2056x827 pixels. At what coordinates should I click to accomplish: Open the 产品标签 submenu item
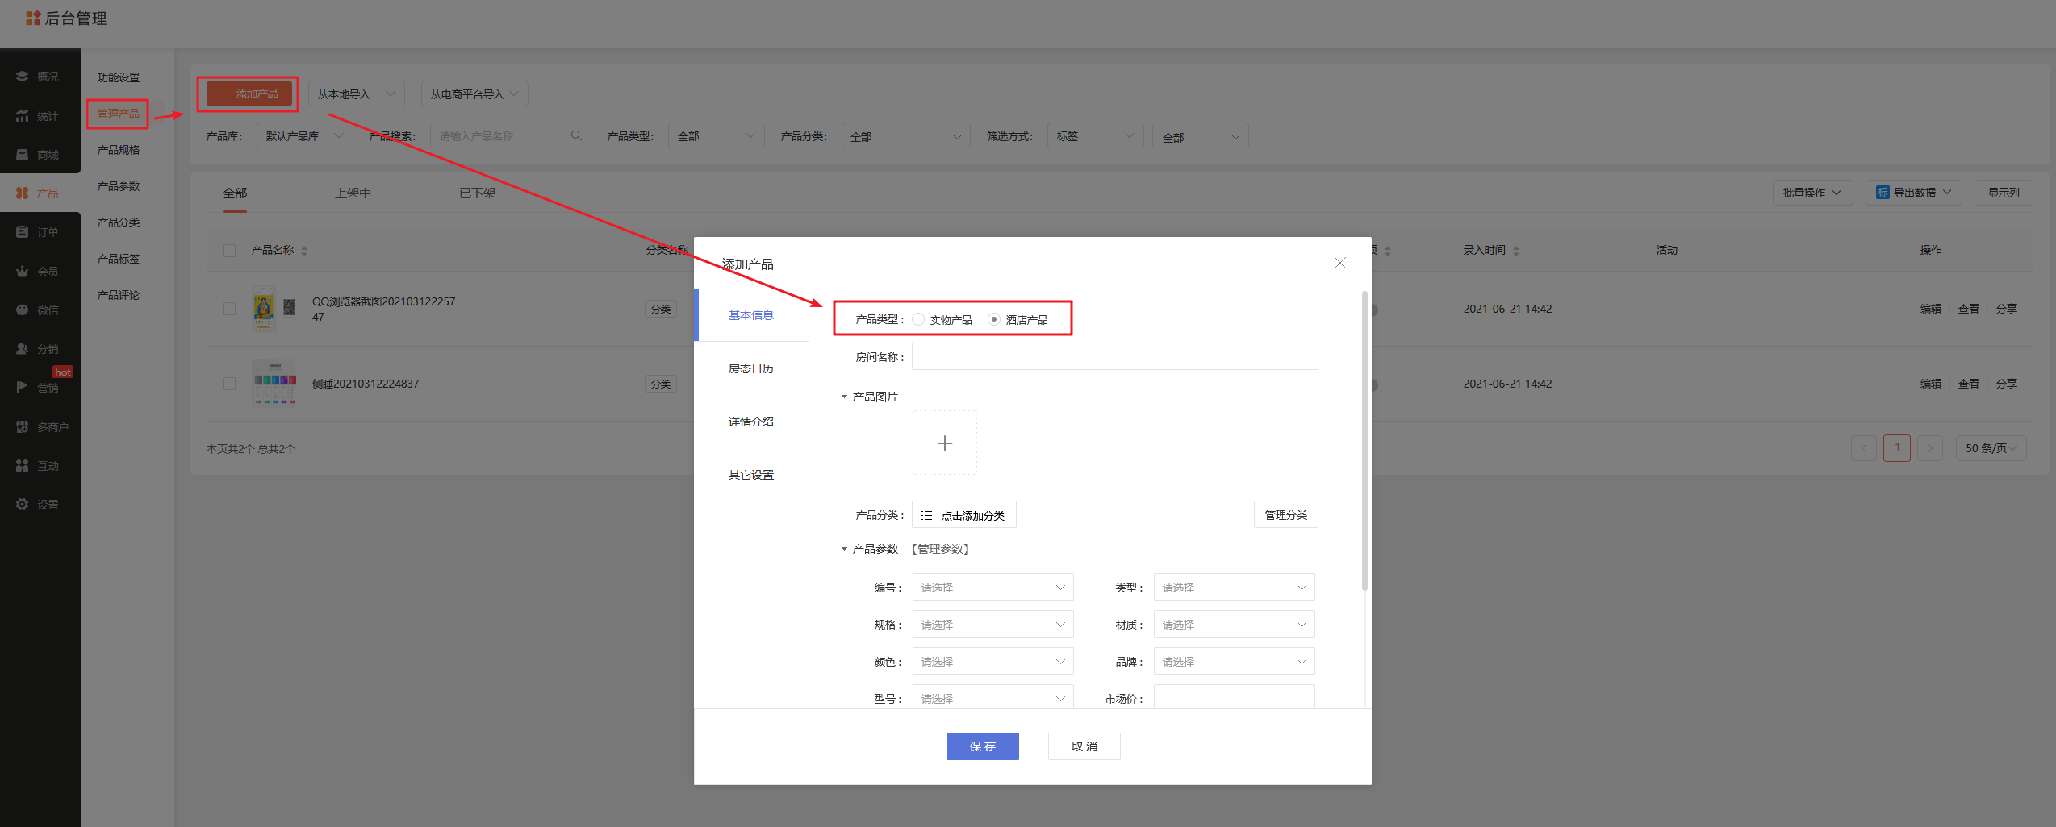click(119, 259)
